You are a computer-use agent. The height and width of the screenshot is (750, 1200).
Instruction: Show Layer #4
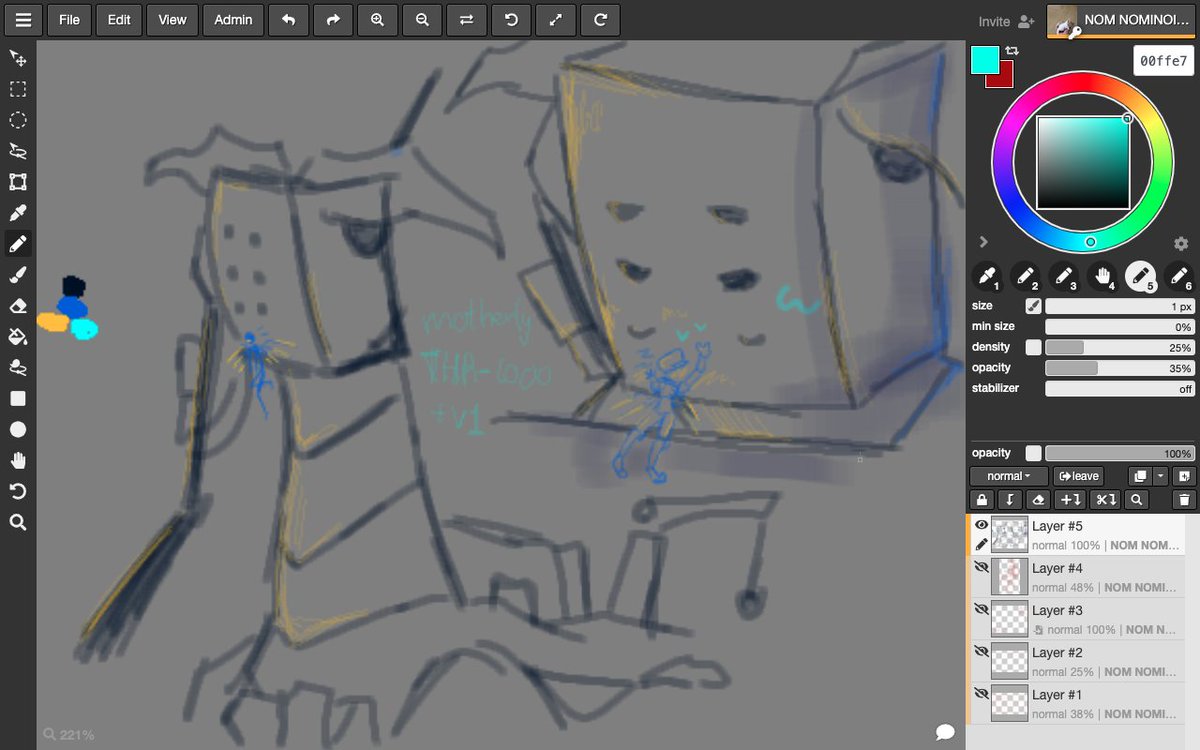click(x=981, y=567)
